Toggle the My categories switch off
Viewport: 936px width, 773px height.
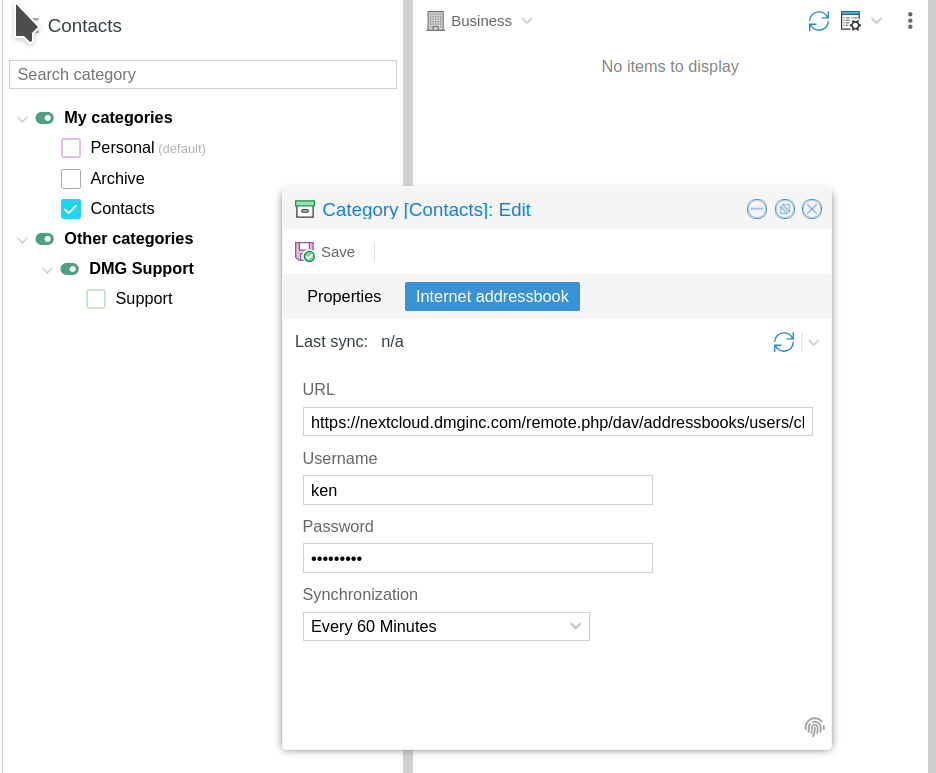click(45, 118)
